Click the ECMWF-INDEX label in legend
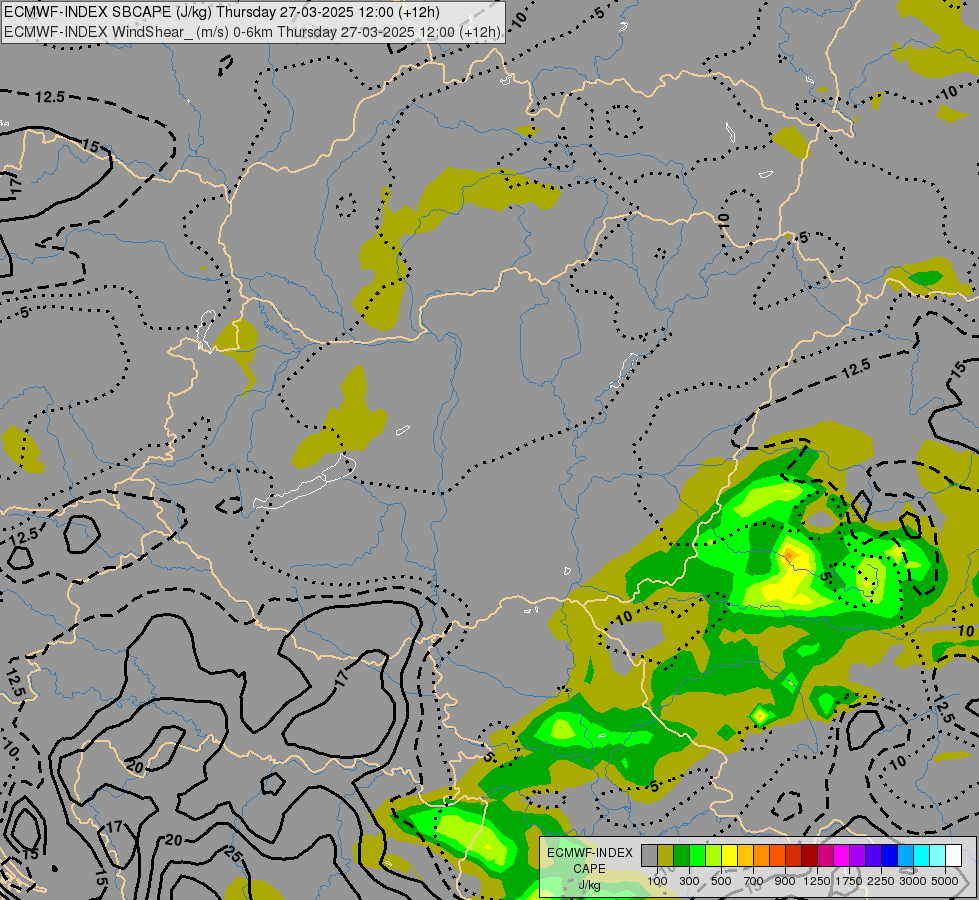This screenshot has width=979, height=900. click(x=589, y=853)
